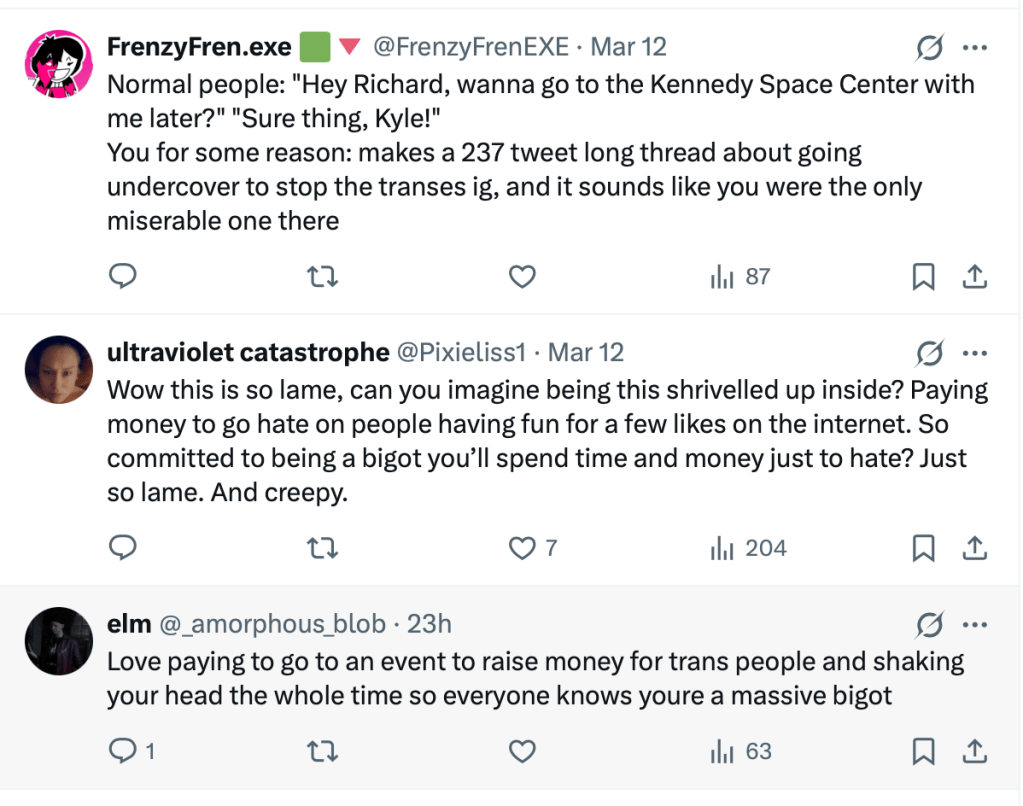
Task: Reply to ultraviolet catastrophe's tweet
Action: [122, 548]
